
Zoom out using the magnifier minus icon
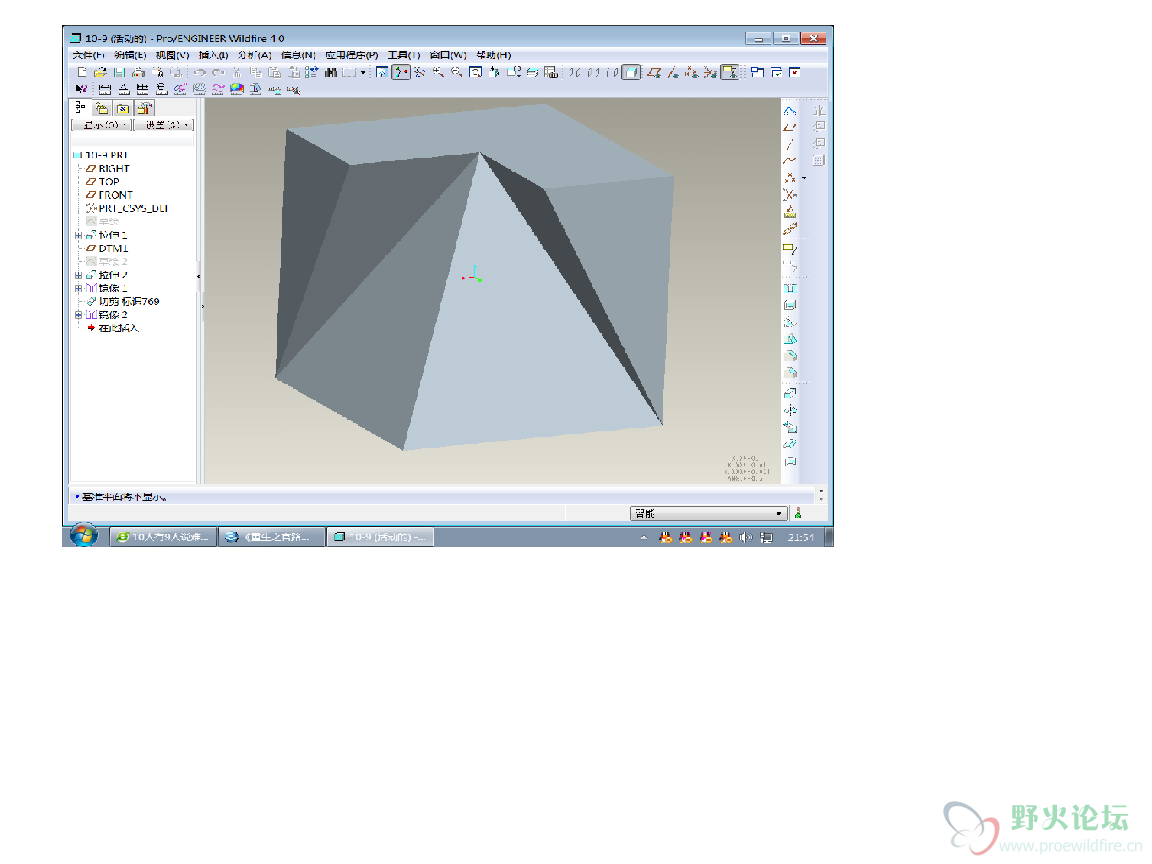click(x=457, y=72)
